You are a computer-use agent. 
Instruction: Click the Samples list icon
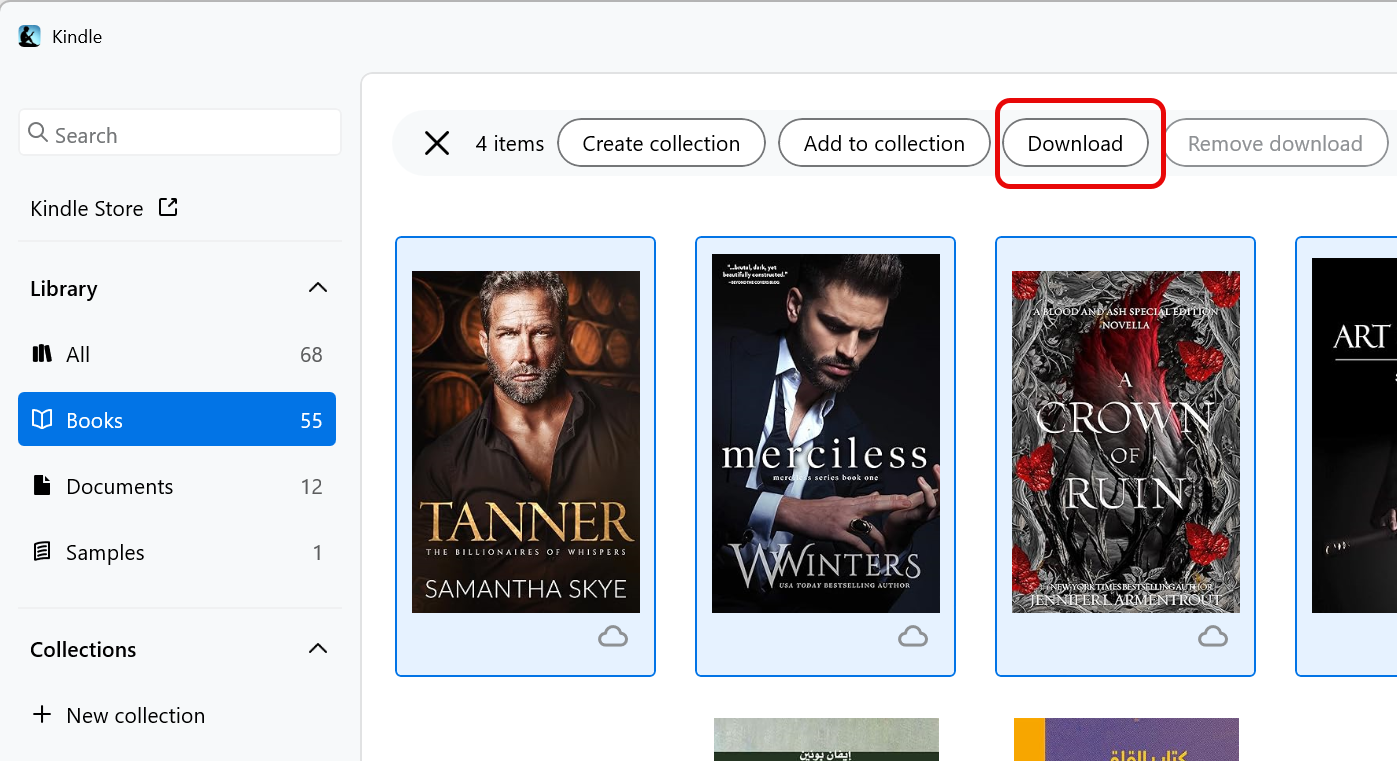tap(42, 551)
